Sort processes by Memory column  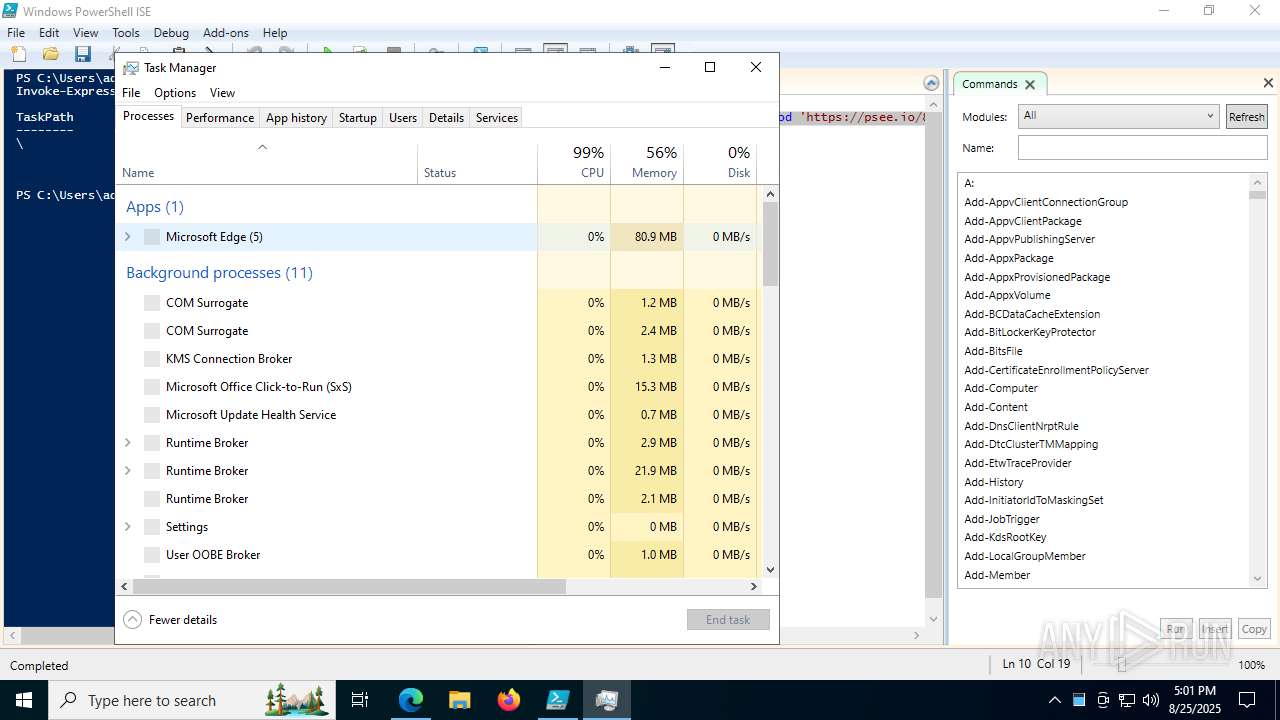click(x=647, y=163)
